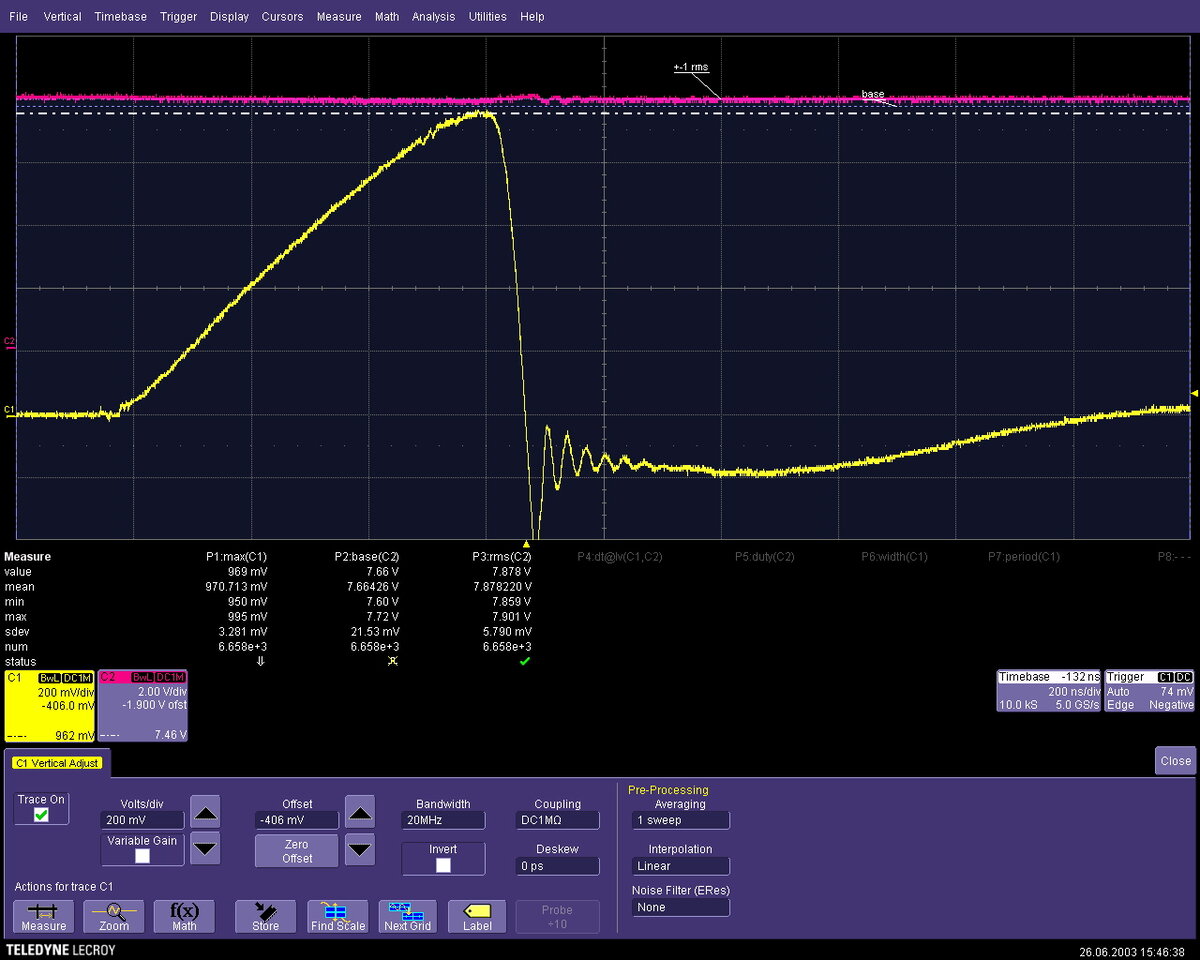The image size is (1200, 960).
Task: Close the C1 Vertical Adjust dialog
Action: coord(1175,760)
